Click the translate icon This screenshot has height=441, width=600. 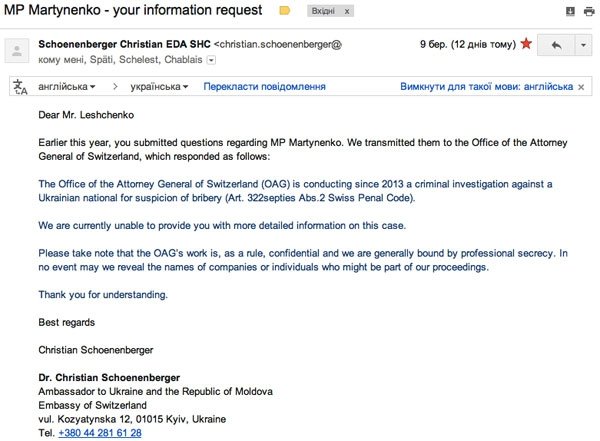point(20,87)
